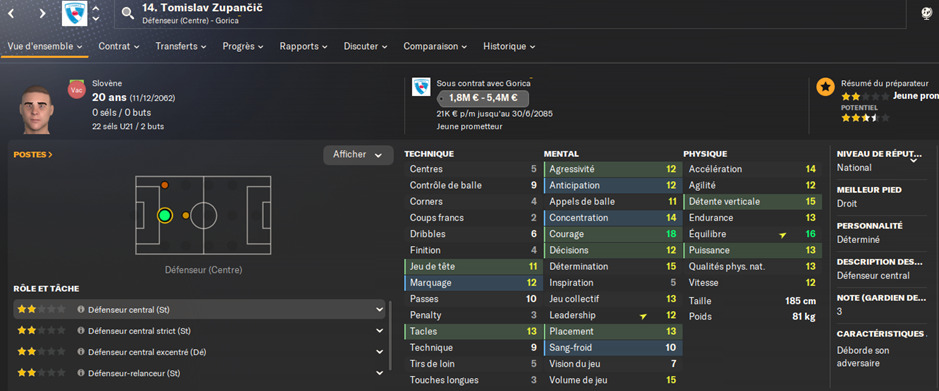Screen dimensions: 939x391
Task: Click the Gorica crest beside contract info
Action: click(x=421, y=87)
